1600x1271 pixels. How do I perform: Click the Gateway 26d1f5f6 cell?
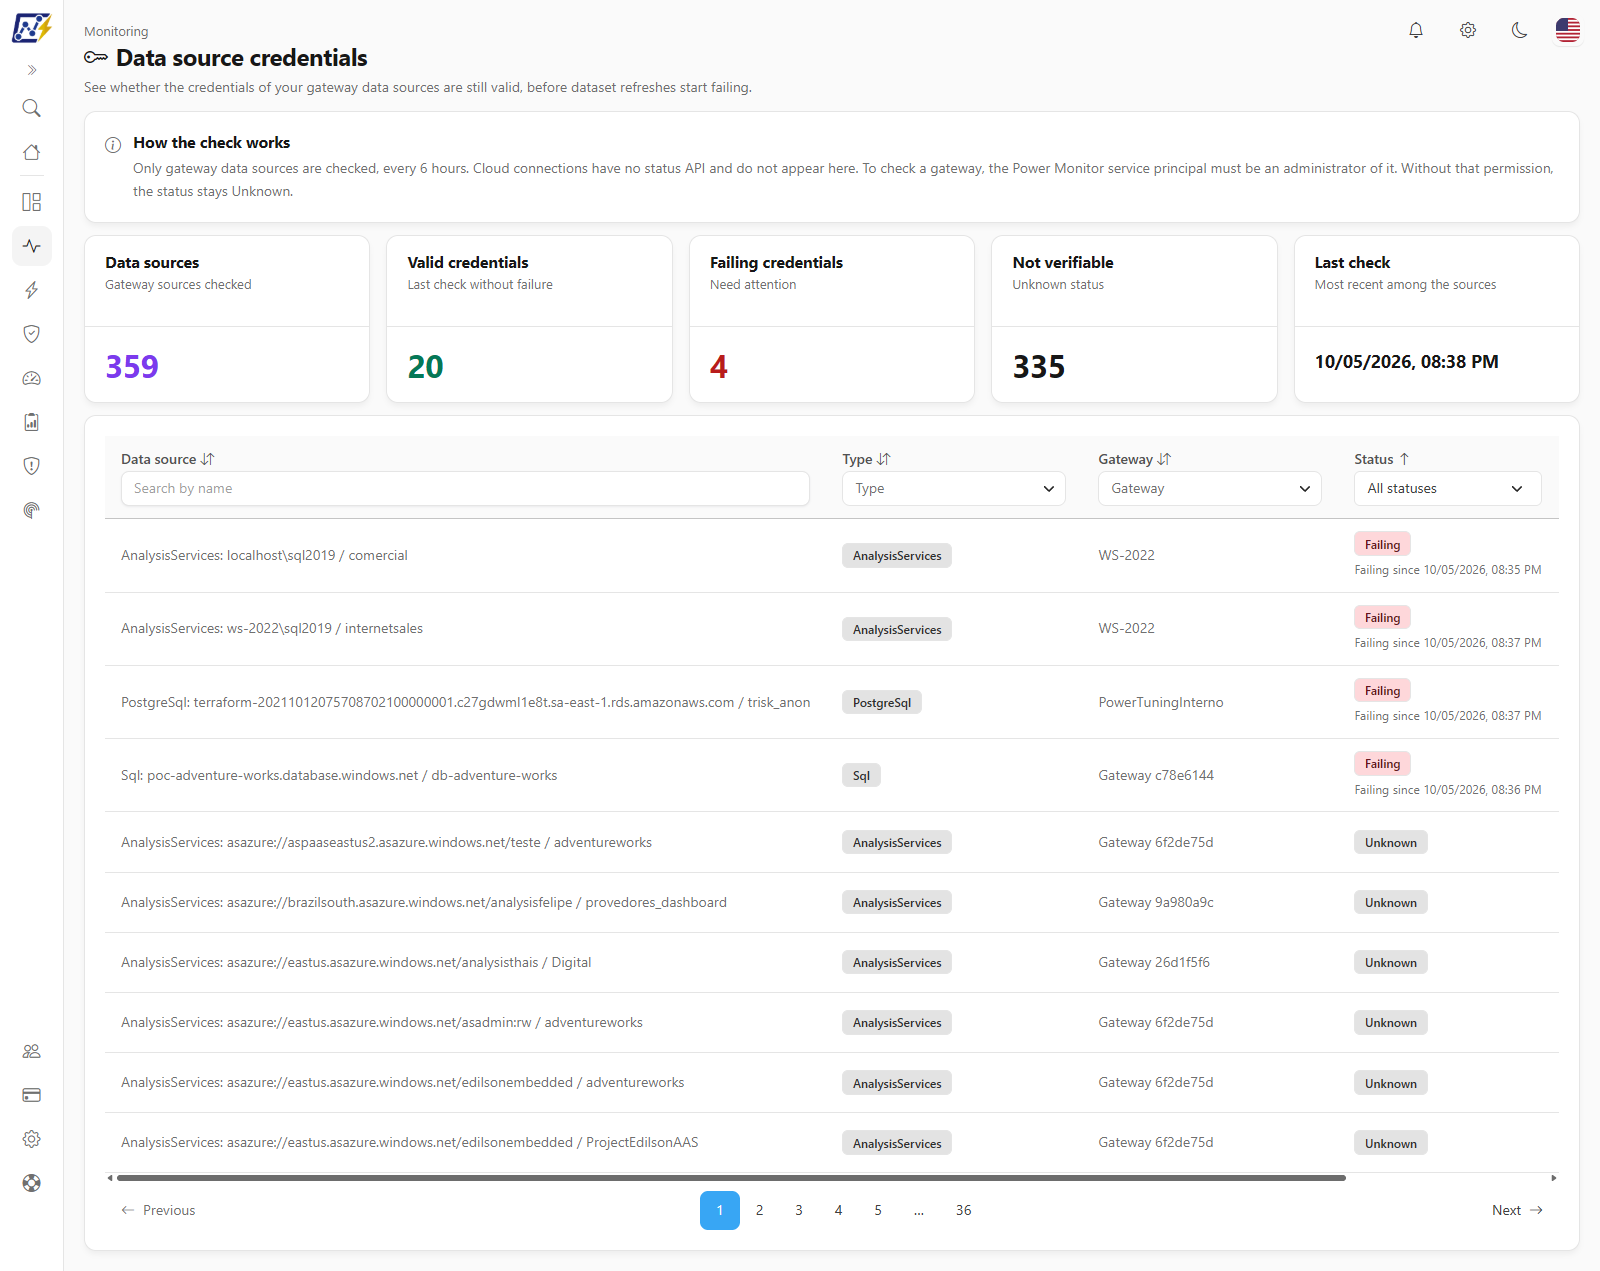point(1154,962)
